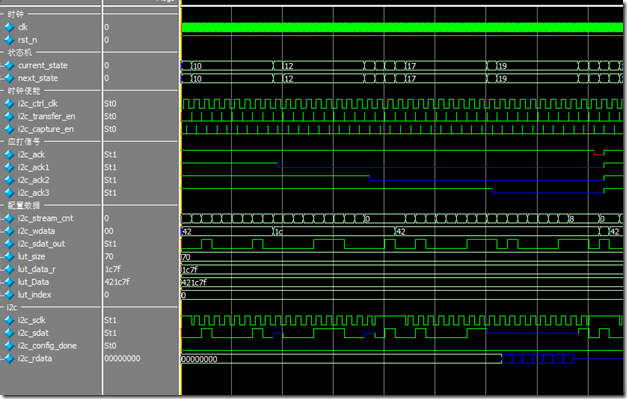The height and width of the screenshot is (399, 627).
Task: Select the i2c_ack signal diamond icon
Action: click(10, 154)
